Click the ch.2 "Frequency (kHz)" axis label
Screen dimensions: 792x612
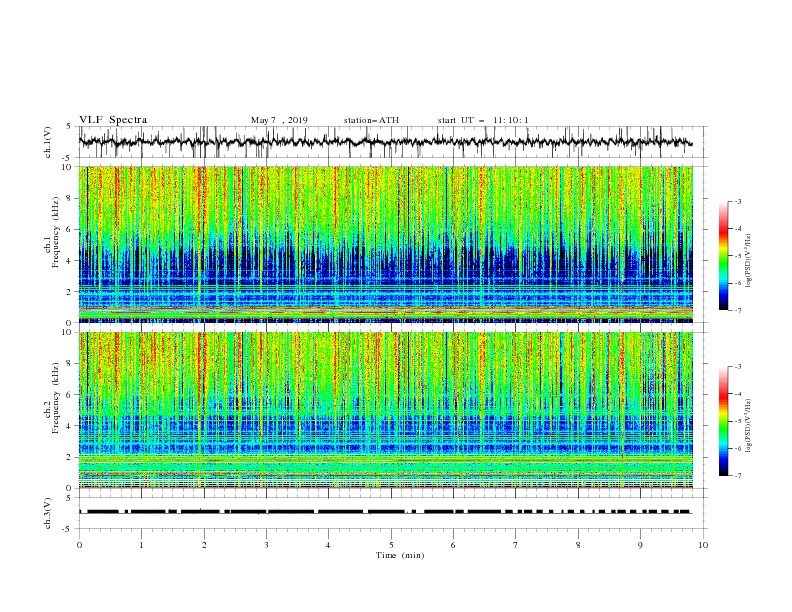click(x=58, y=397)
